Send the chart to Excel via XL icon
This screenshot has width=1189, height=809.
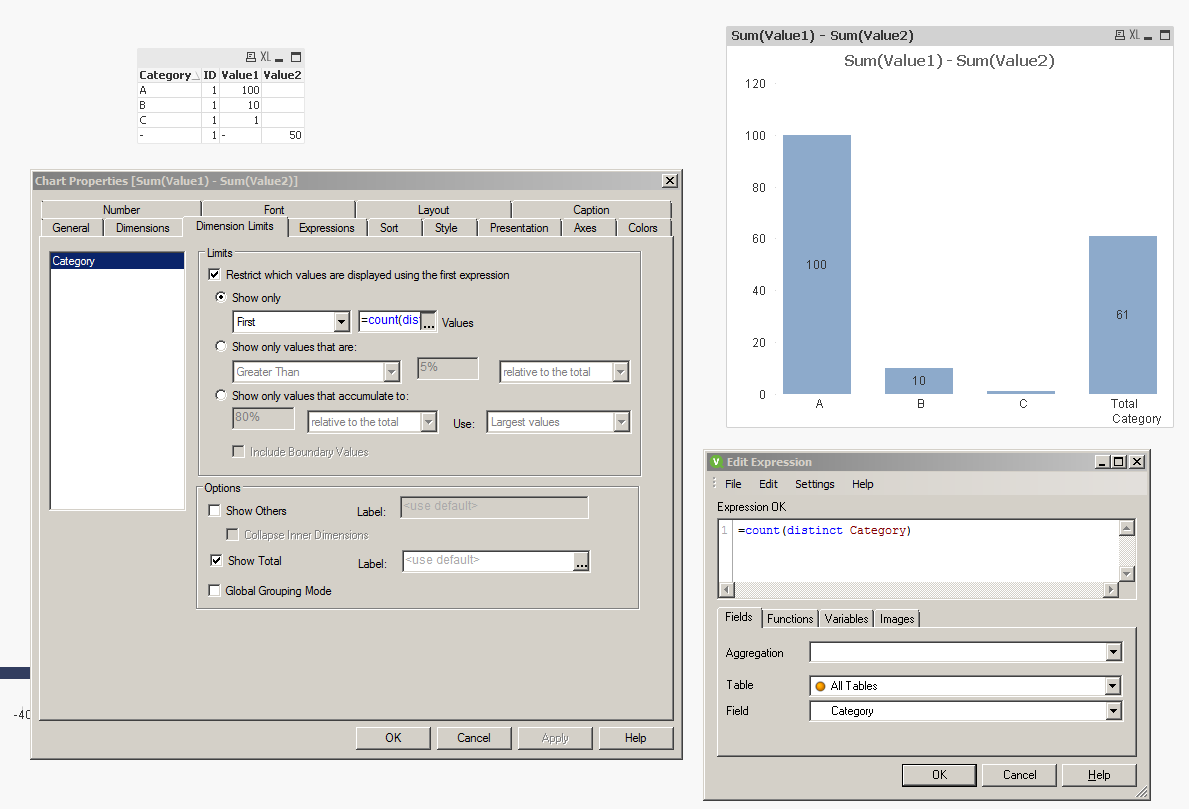pos(1134,36)
